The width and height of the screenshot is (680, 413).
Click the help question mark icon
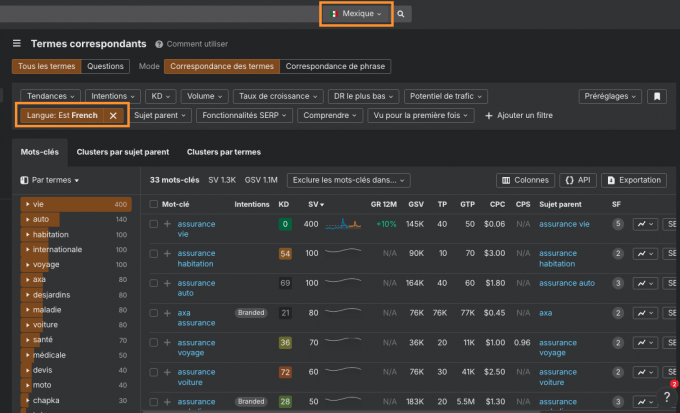(667, 397)
